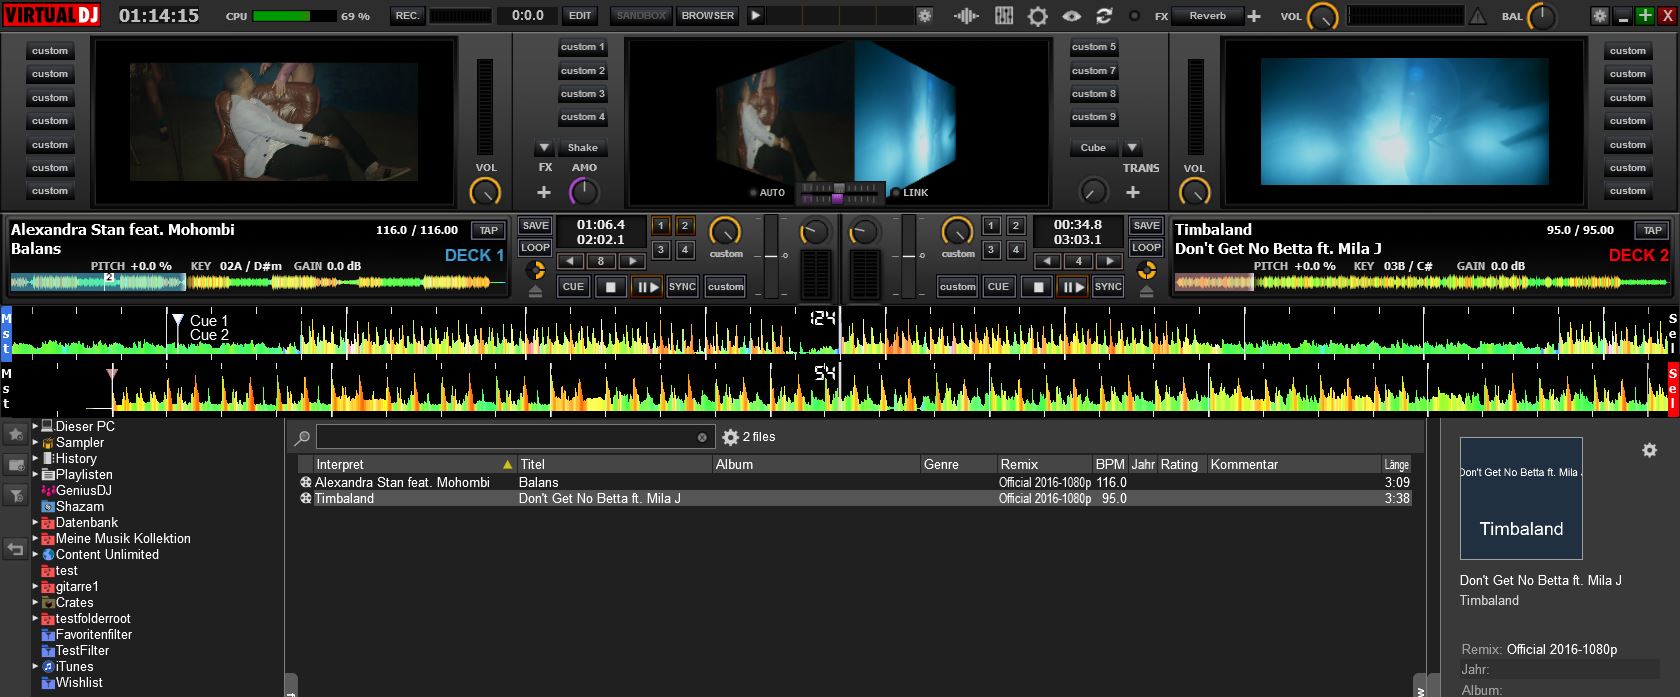Sort by Titel column header
This screenshot has height=697, width=1680.
pos(614,464)
